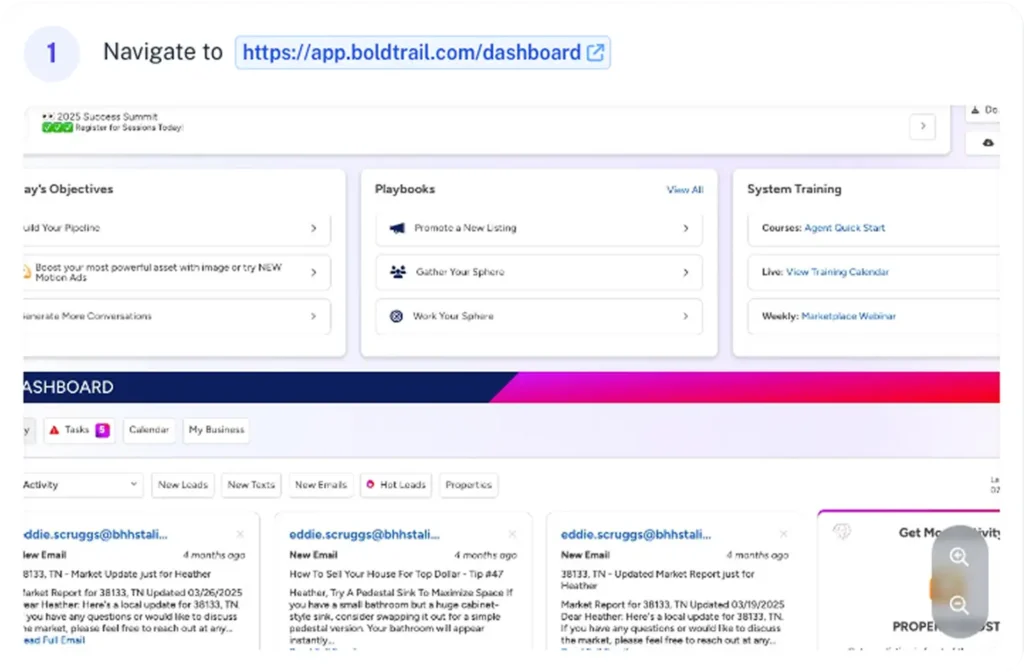Click the View All link in Playbooks
The width and height of the screenshot is (1024, 672).
click(684, 190)
